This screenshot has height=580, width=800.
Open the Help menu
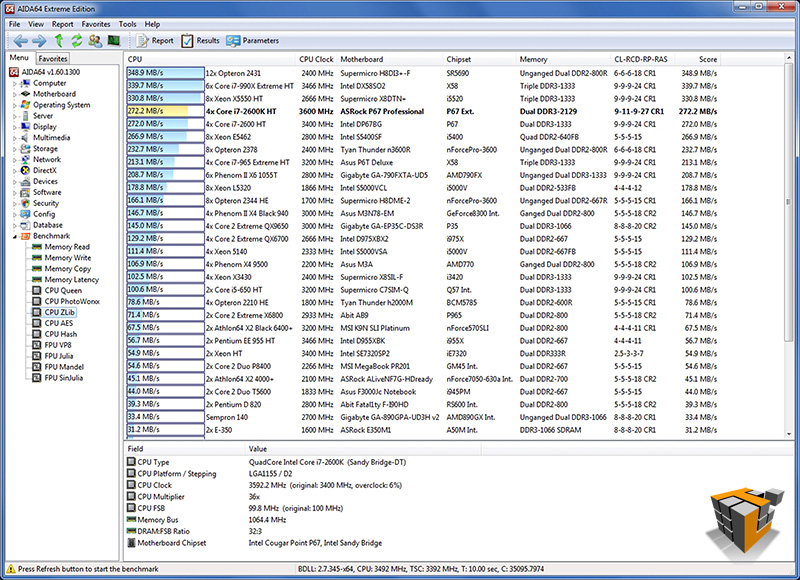pos(152,24)
